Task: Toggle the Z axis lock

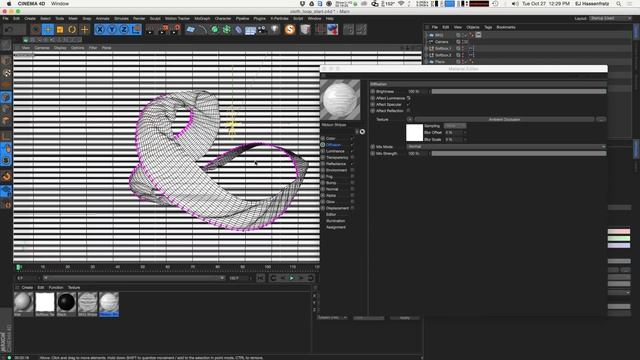Action: [x=124, y=29]
